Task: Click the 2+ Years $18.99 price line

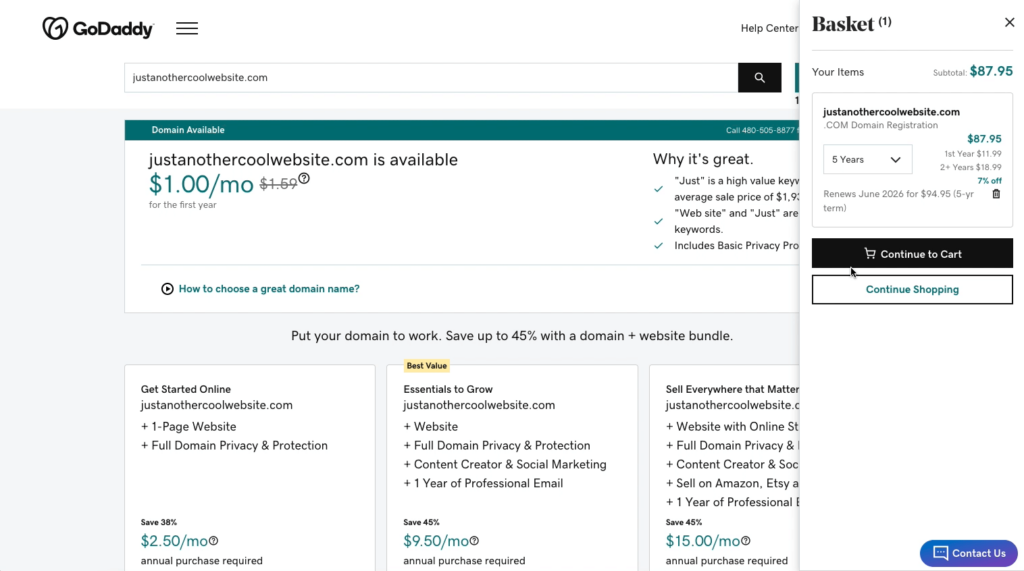Action: [970, 167]
